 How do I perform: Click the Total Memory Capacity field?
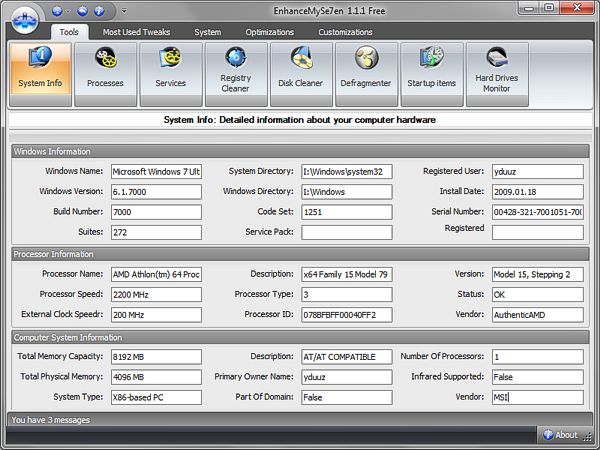tap(156, 357)
